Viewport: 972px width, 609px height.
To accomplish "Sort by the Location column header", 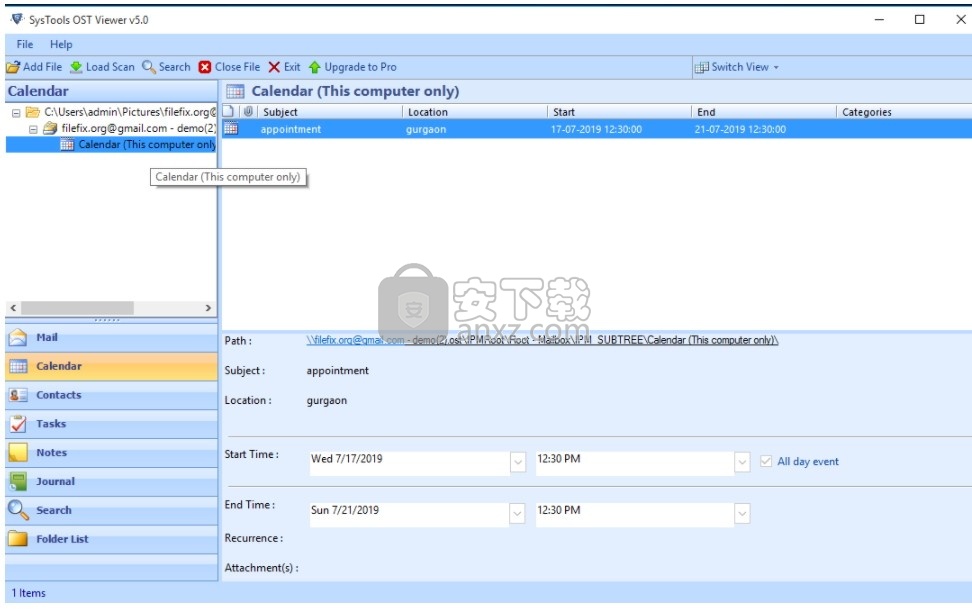I will click(x=475, y=112).
